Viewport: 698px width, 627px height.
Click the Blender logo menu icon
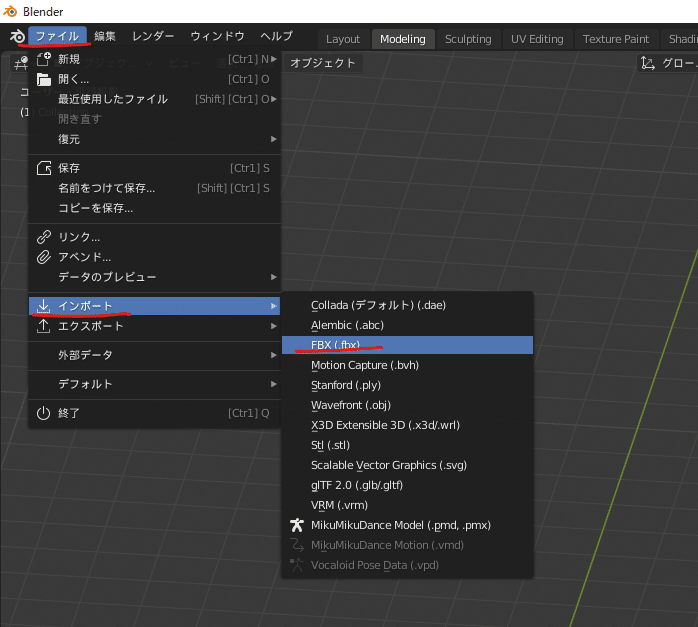click(x=17, y=36)
